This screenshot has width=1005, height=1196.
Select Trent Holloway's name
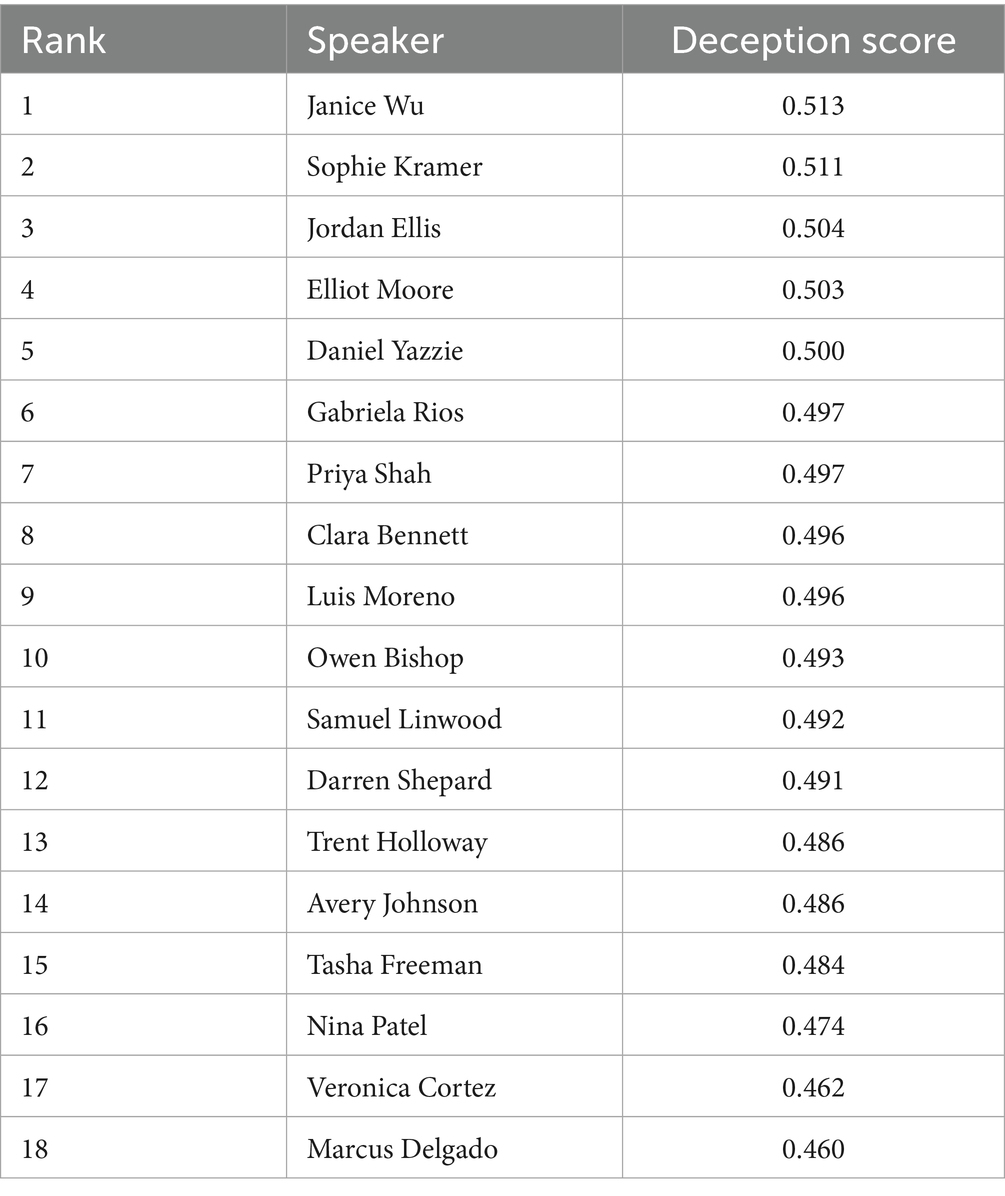[x=397, y=842]
